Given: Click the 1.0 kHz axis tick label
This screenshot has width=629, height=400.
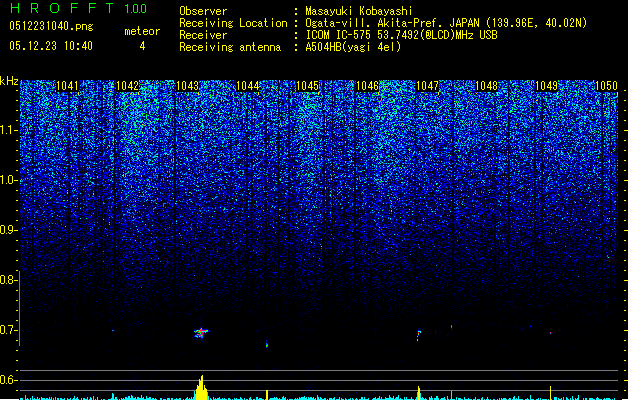Looking at the screenshot, I should 9,180.
